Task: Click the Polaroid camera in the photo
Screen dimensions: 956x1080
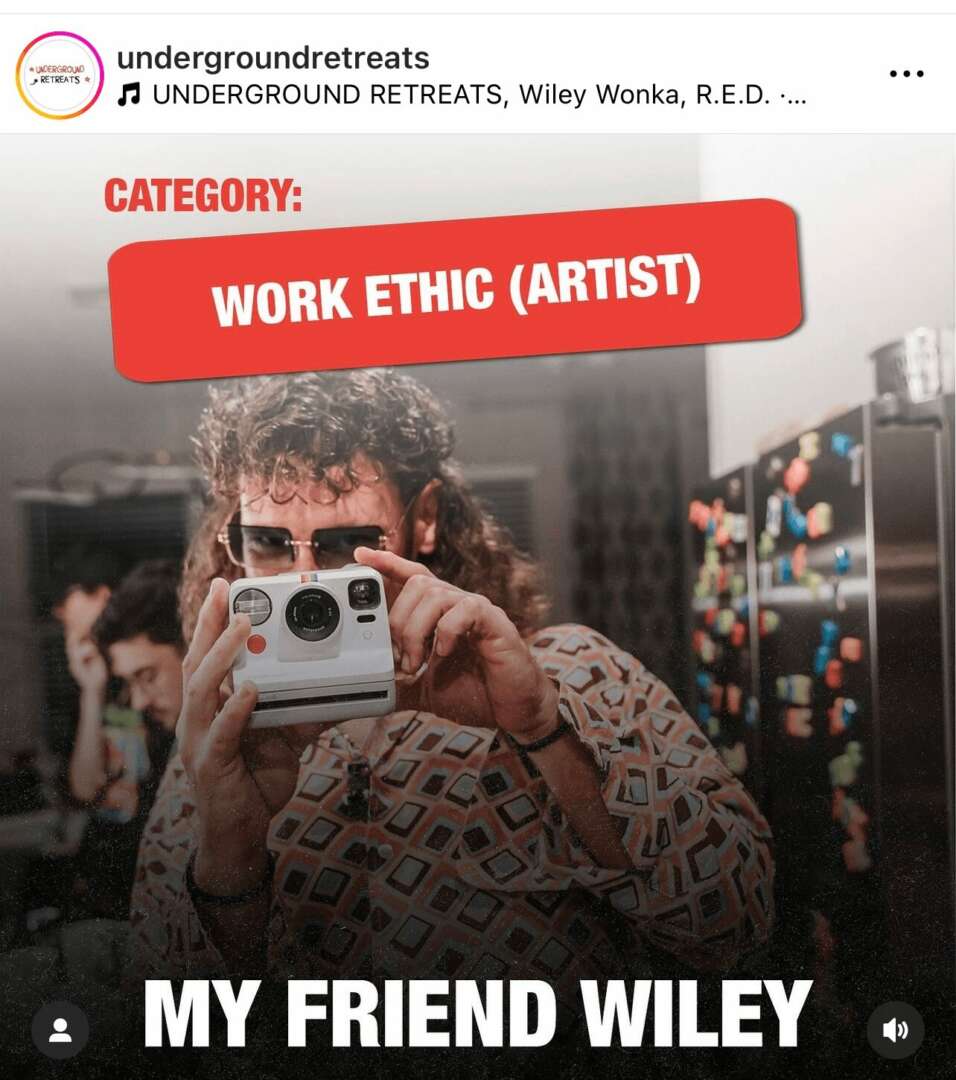Action: pos(313,644)
